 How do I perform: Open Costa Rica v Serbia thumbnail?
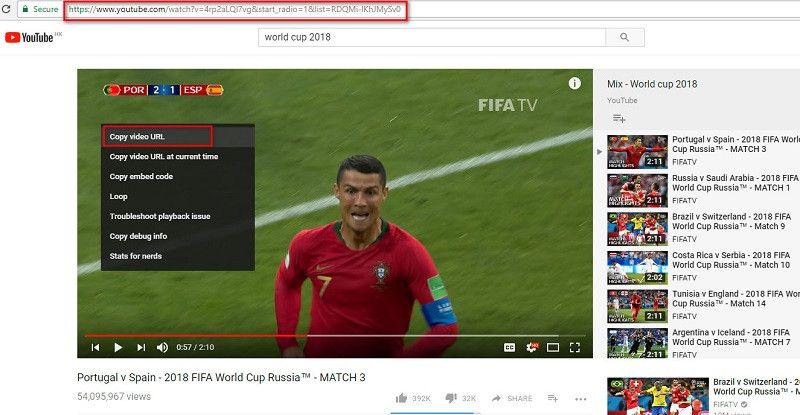coord(637,267)
